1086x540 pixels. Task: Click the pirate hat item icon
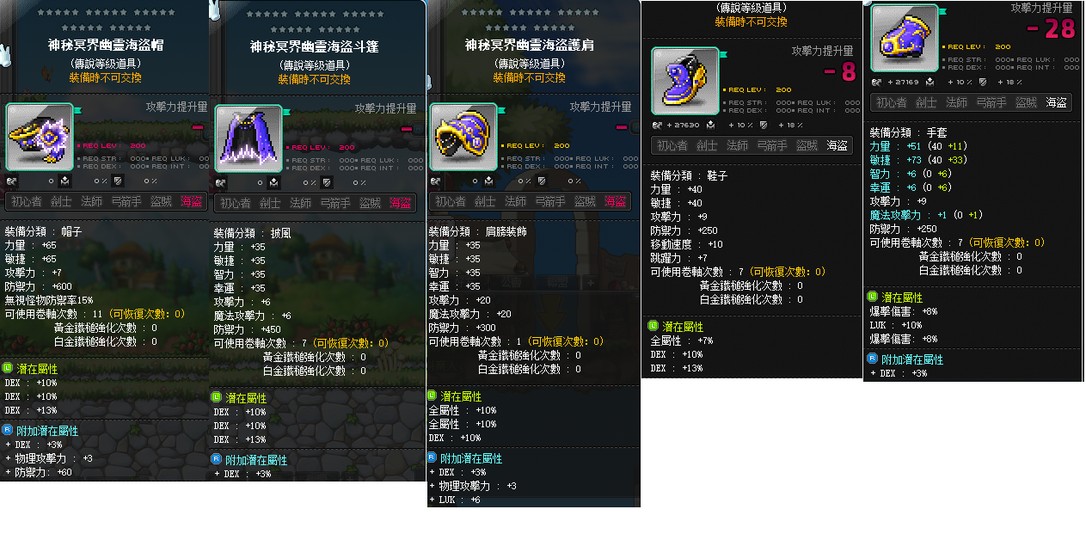pos(39,136)
